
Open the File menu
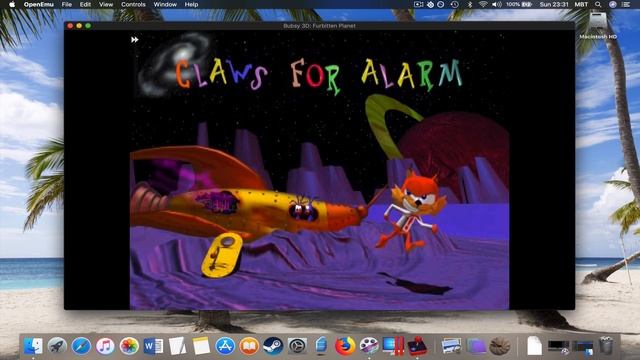pos(67,4)
